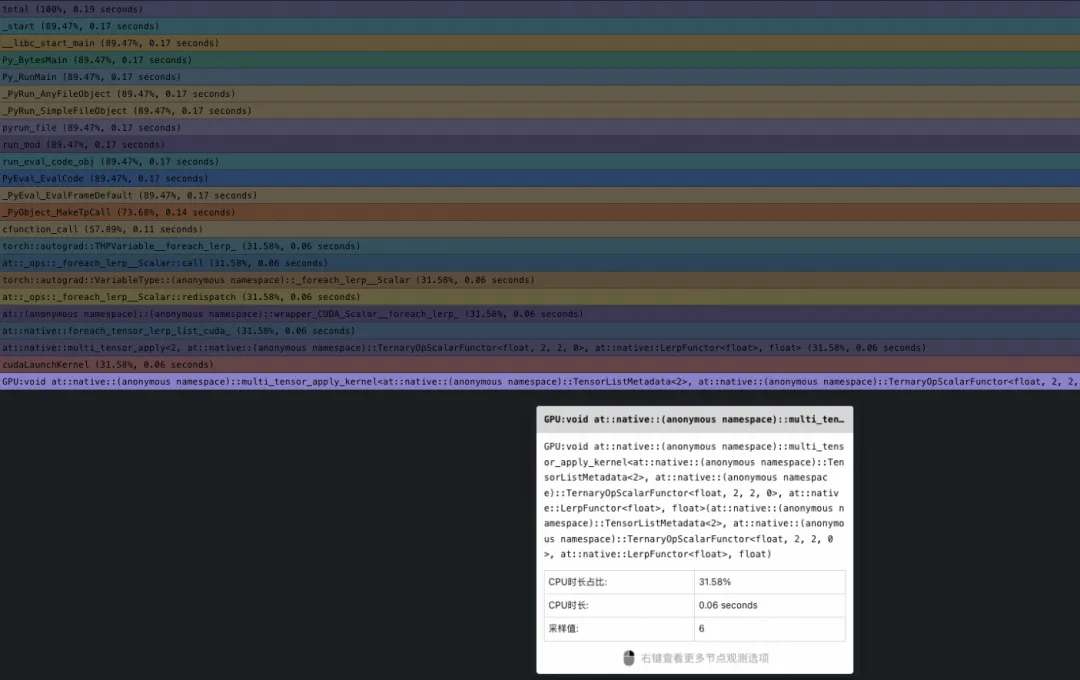1080x680 pixels.
Task: Select the at::native::multi_tensor_apply<2 frame
Action: click(540, 347)
